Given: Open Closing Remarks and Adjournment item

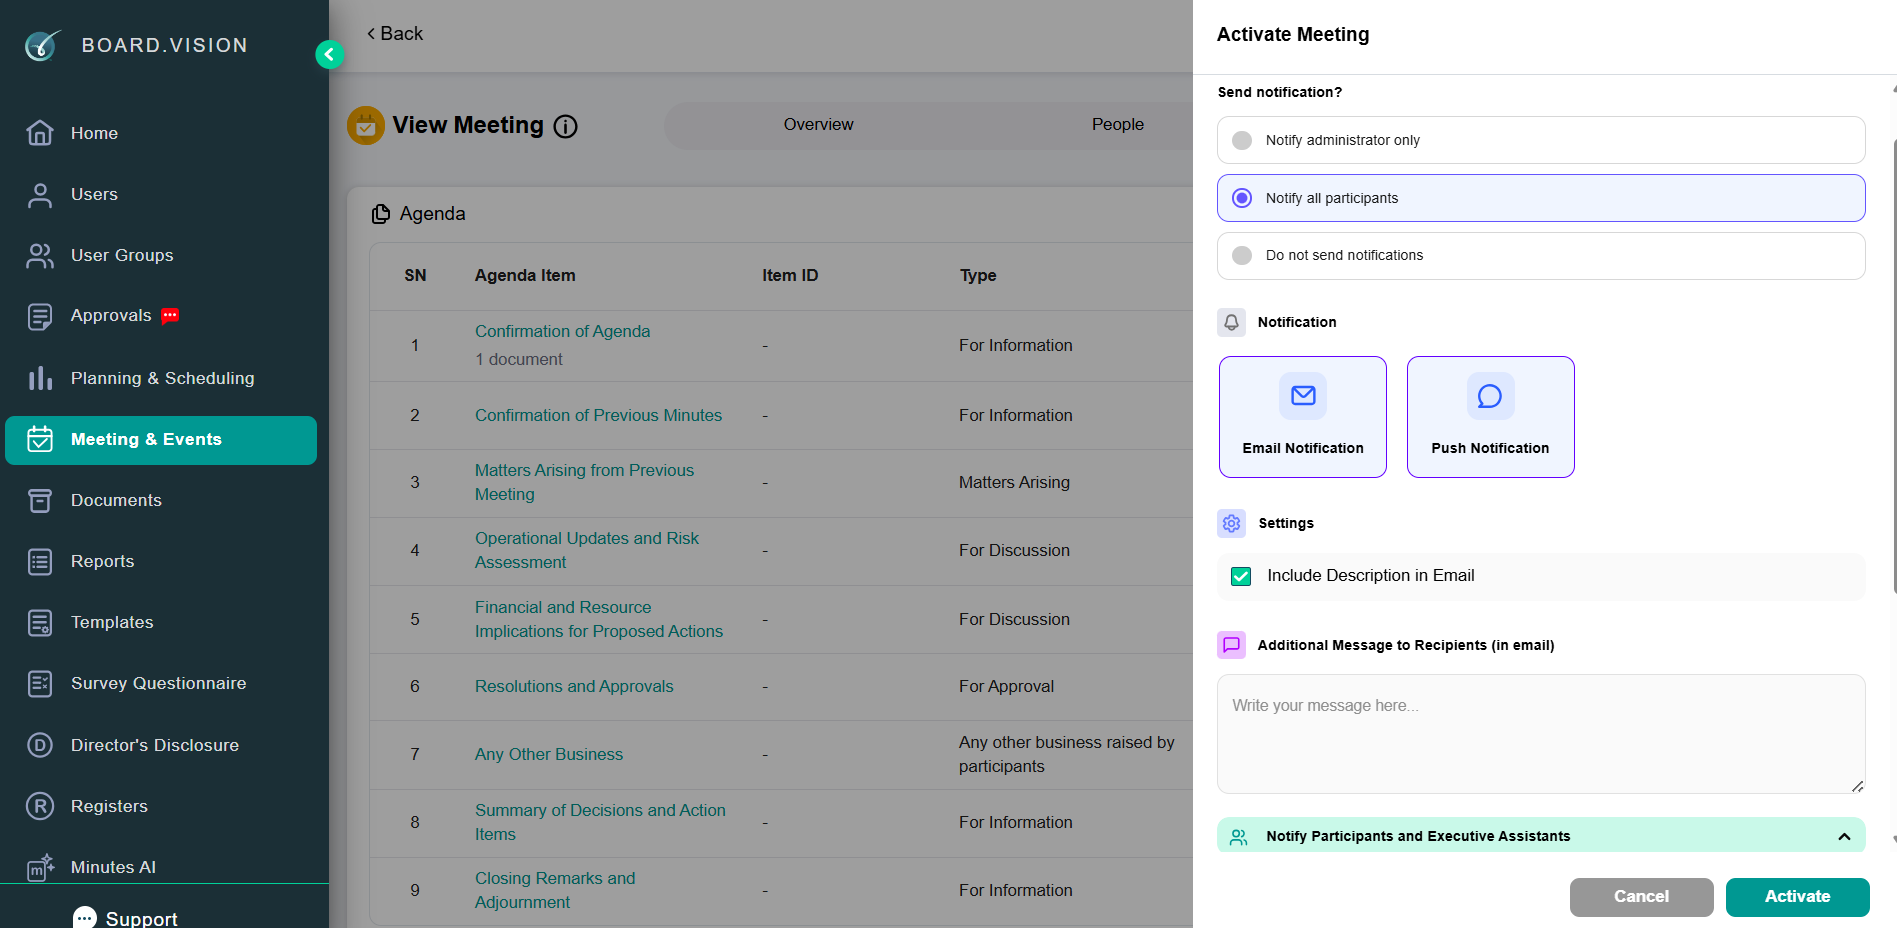Looking at the screenshot, I should pos(555,890).
